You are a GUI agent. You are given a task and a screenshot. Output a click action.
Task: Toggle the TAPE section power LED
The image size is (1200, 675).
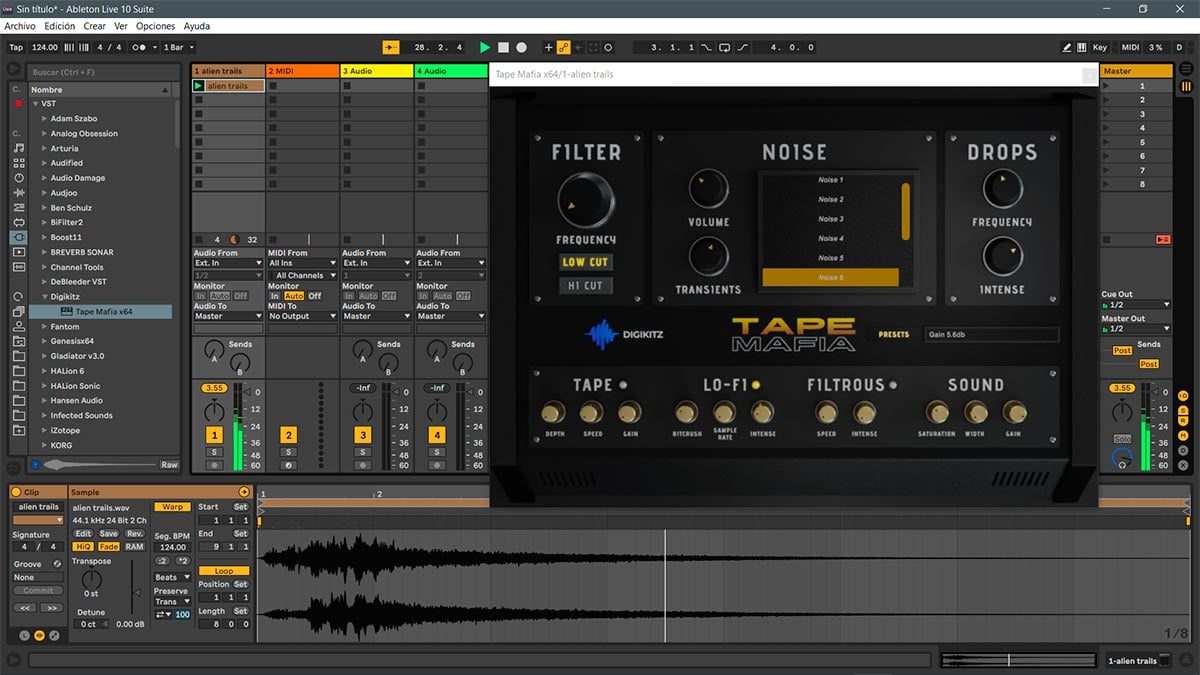click(623, 384)
